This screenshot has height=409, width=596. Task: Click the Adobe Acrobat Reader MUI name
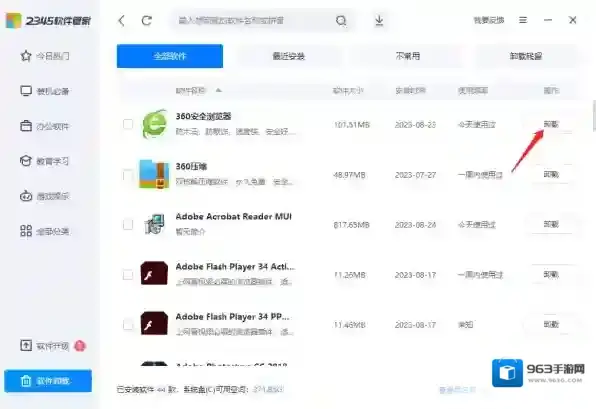point(233,217)
